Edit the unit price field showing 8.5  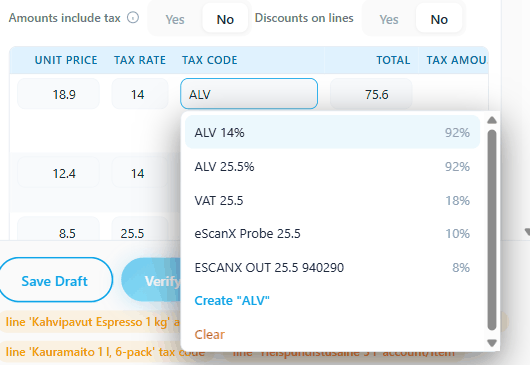(58, 229)
